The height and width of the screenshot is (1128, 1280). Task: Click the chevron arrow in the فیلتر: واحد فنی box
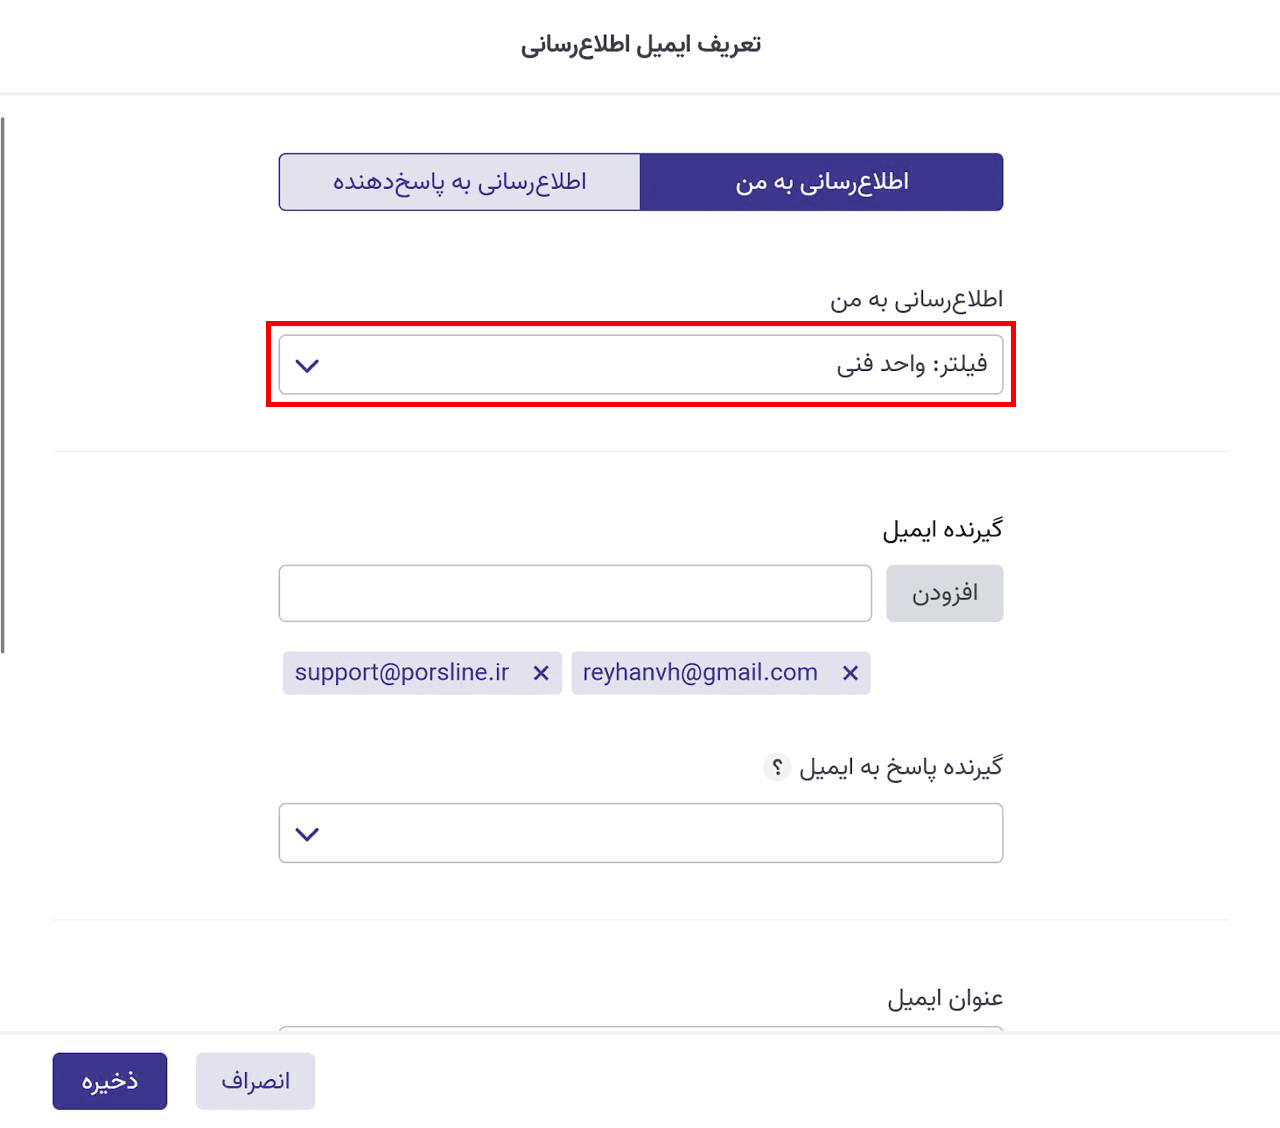[307, 365]
